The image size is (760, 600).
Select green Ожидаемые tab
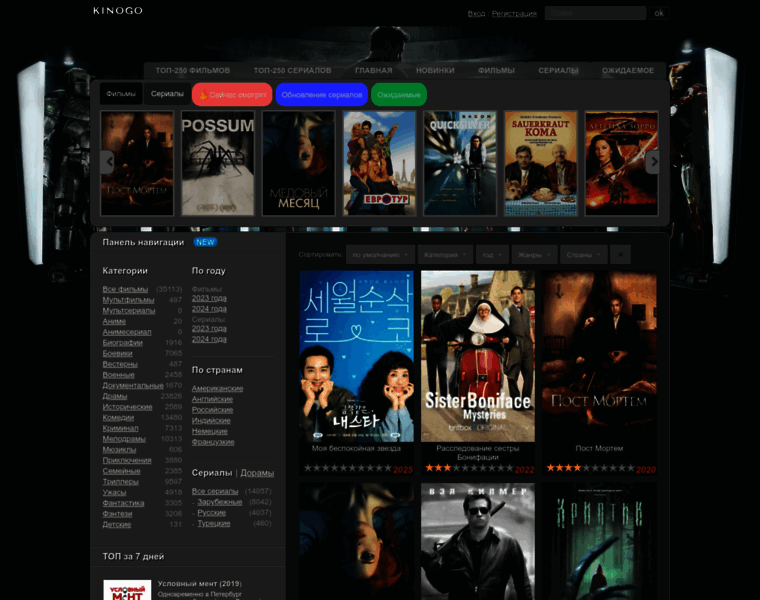click(398, 94)
